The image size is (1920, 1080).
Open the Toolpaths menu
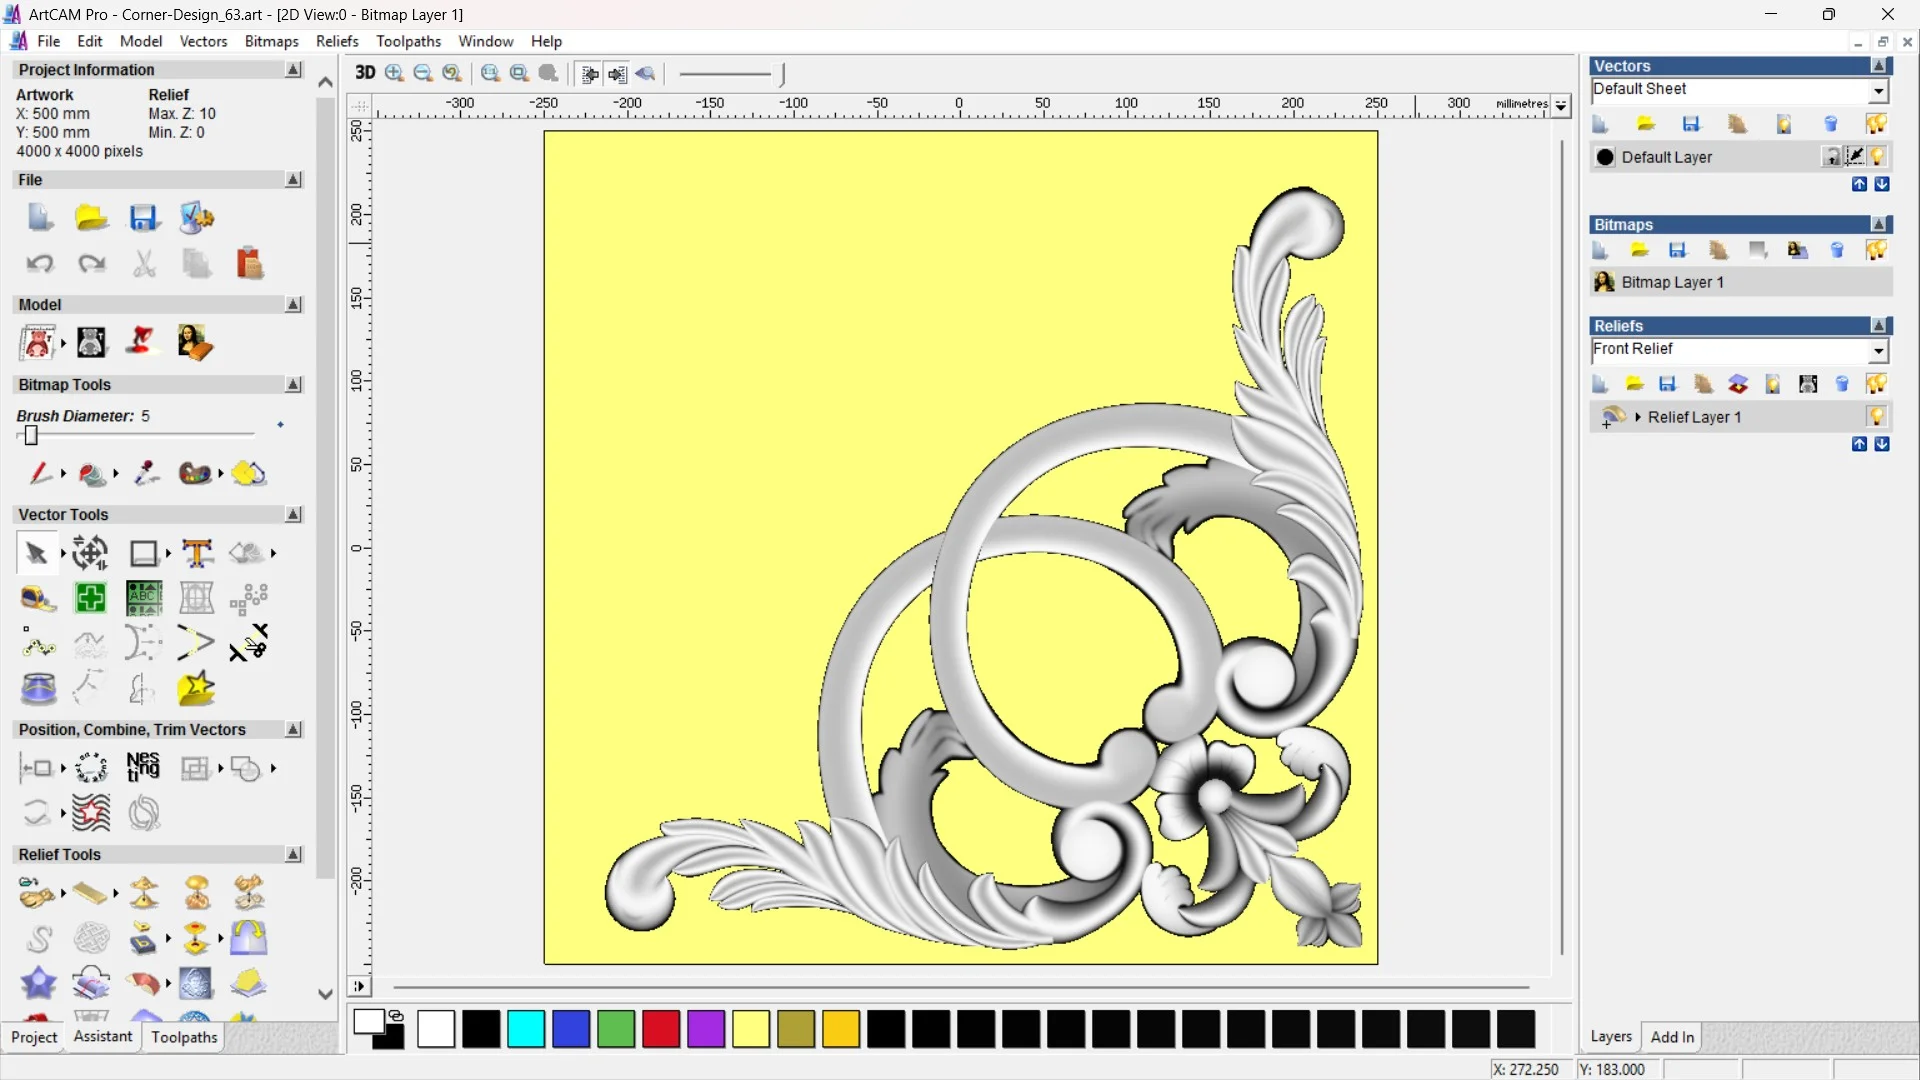click(408, 41)
